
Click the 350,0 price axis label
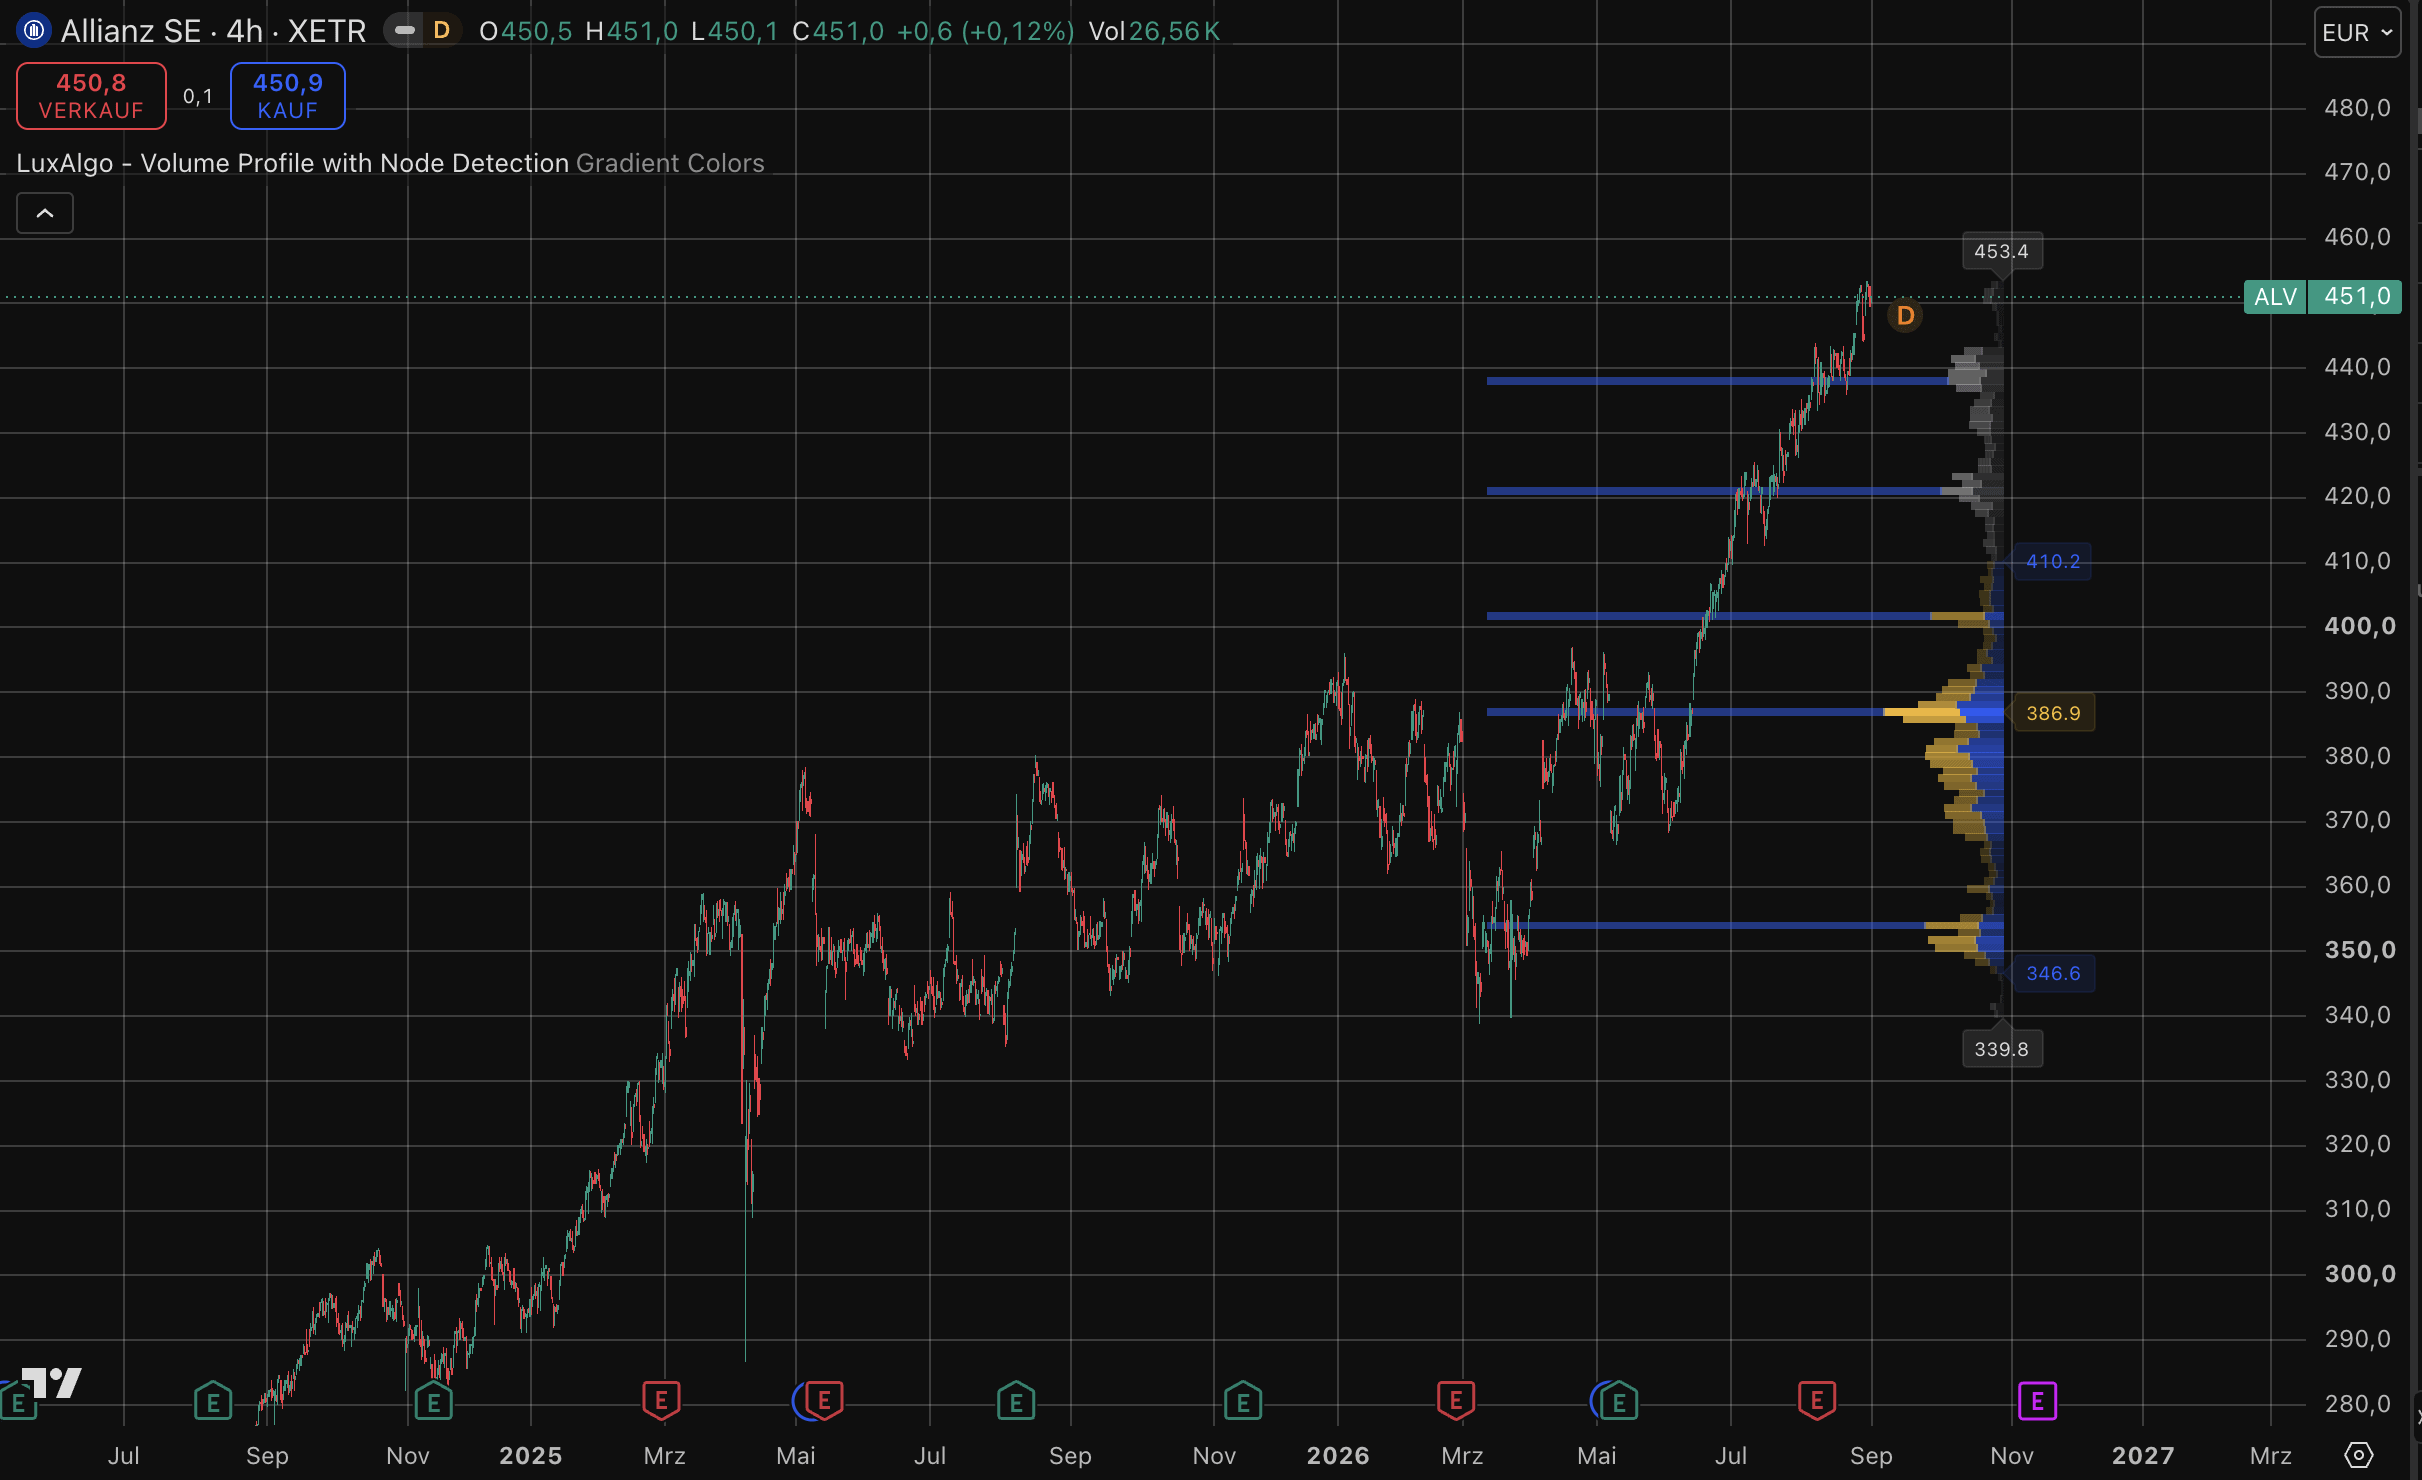point(2360,950)
